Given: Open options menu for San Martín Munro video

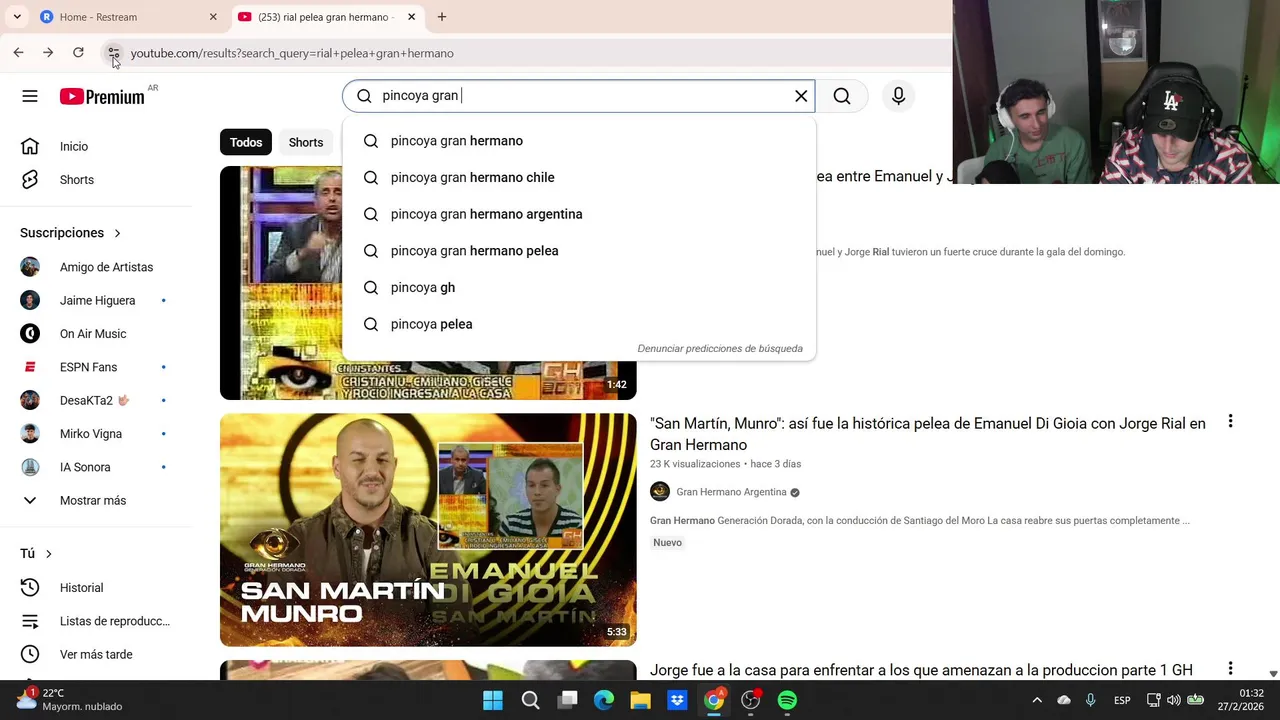Looking at the screenshot, I should pos(1230,422).
